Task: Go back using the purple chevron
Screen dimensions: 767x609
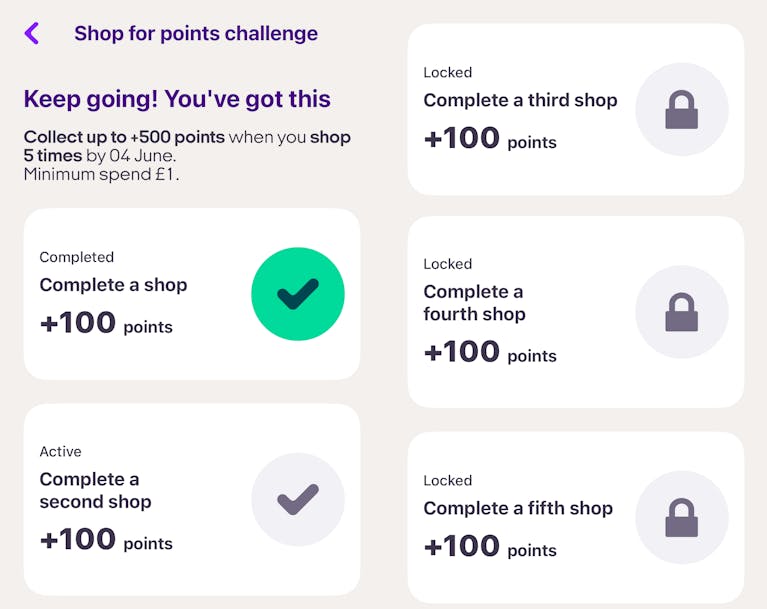Action: [32, 33]
